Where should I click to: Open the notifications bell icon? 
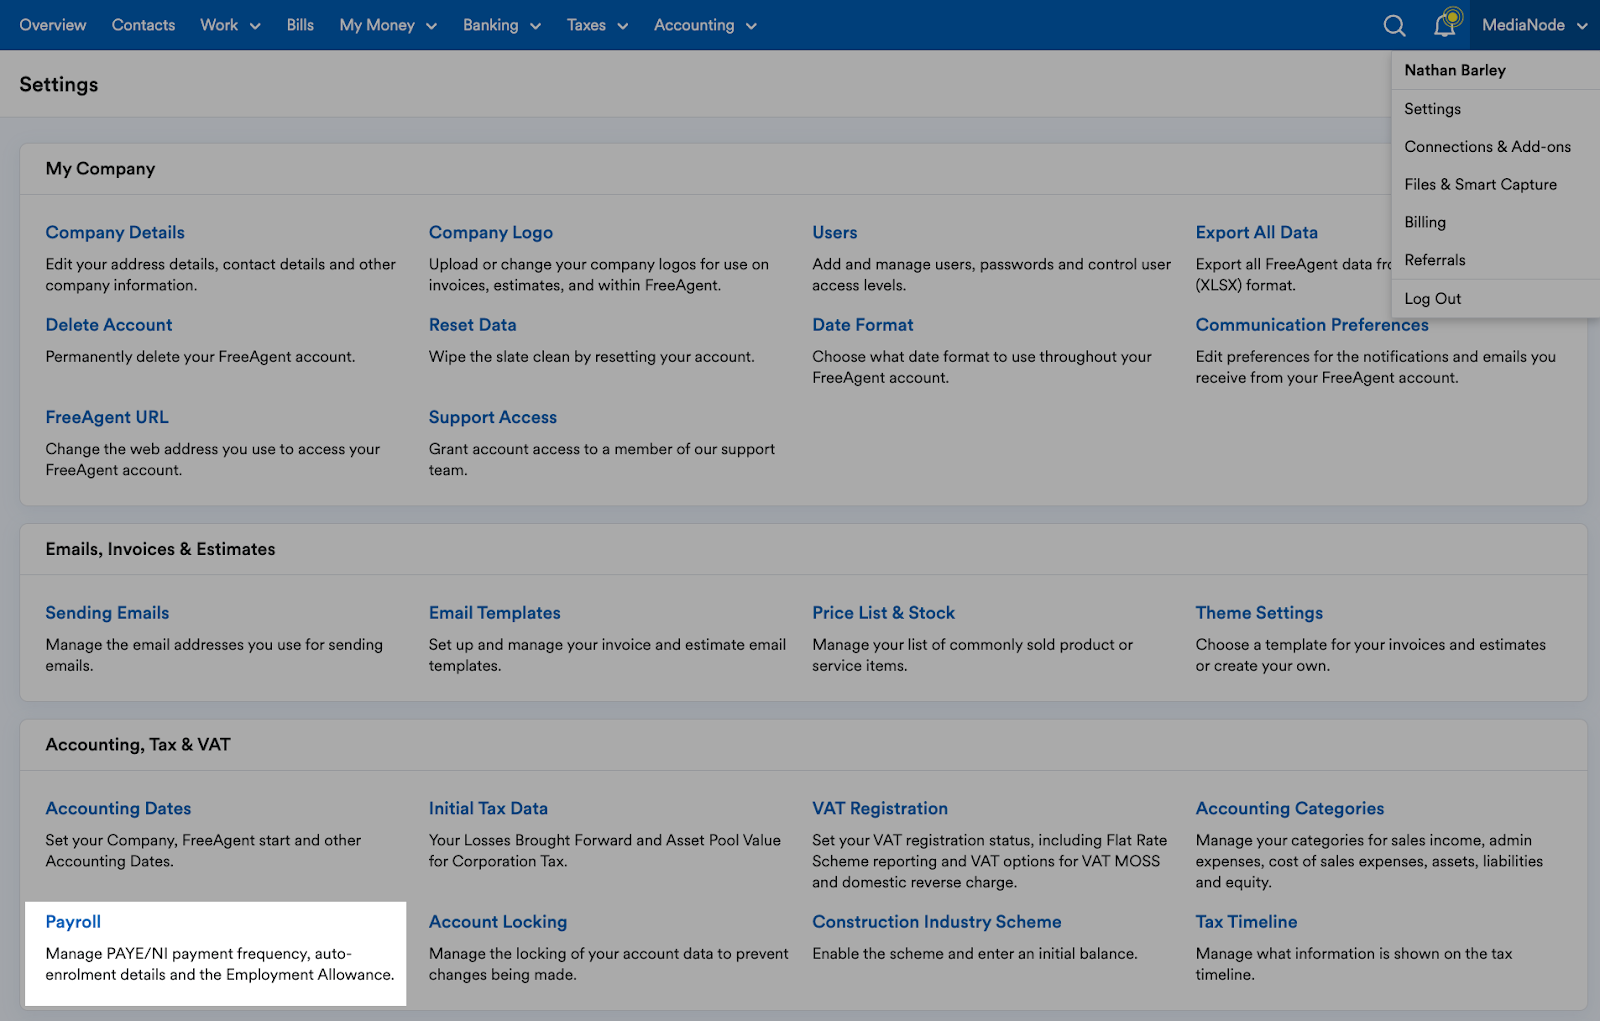coord(1446,23)
